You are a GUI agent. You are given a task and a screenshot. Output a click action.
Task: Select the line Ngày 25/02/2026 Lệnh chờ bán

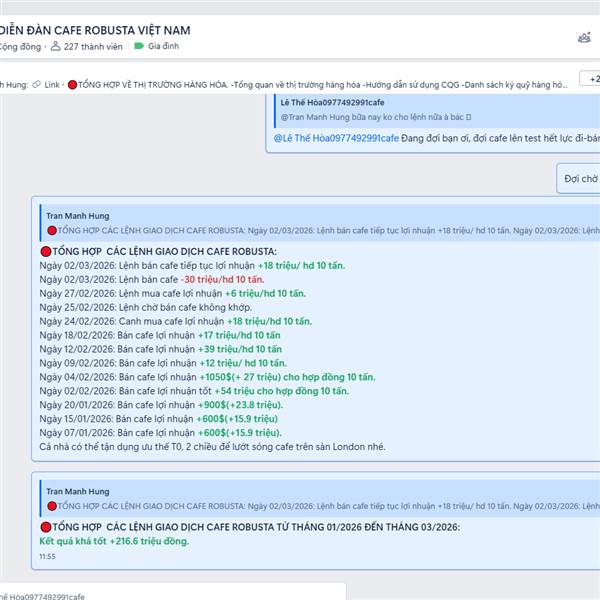coord(146,307)
